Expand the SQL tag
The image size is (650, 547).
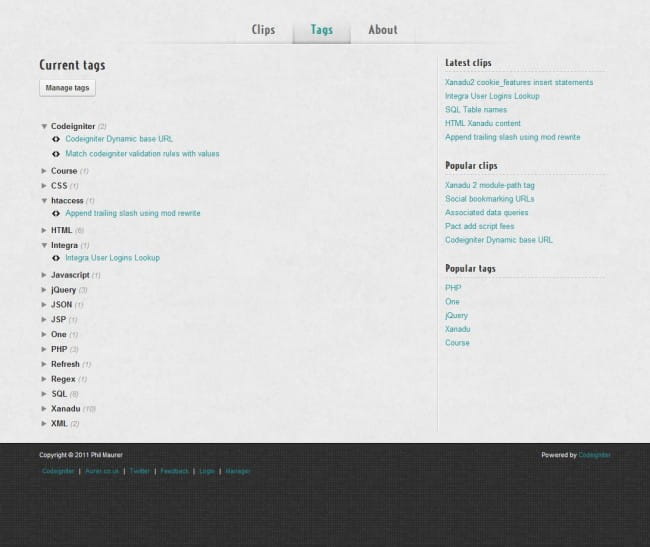pos(44,394)
